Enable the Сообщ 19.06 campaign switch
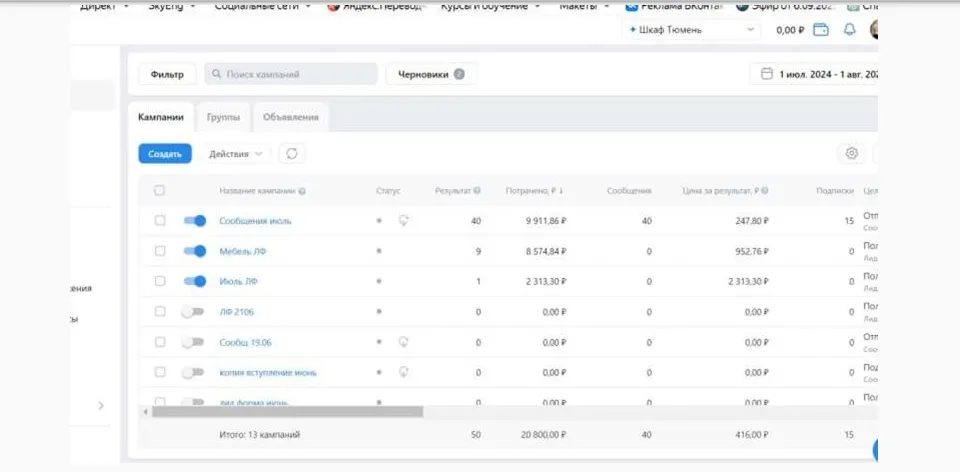Image resolution: width=960 pixels, height=472 pixels. (192, 342)
